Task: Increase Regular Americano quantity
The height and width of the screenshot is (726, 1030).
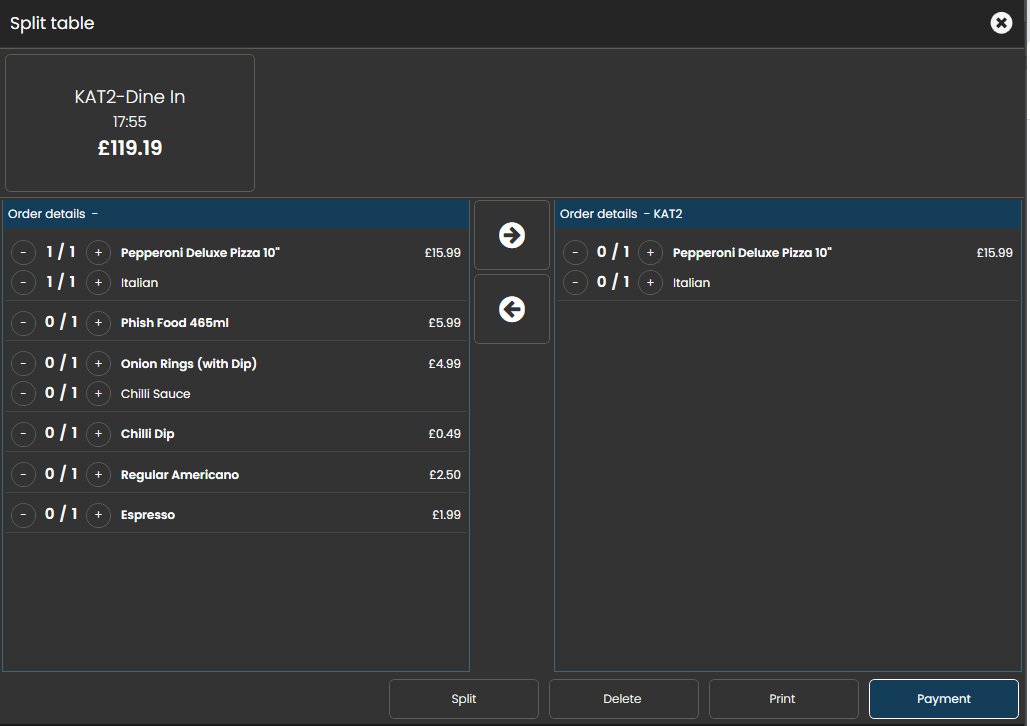Action: point(98,475)
